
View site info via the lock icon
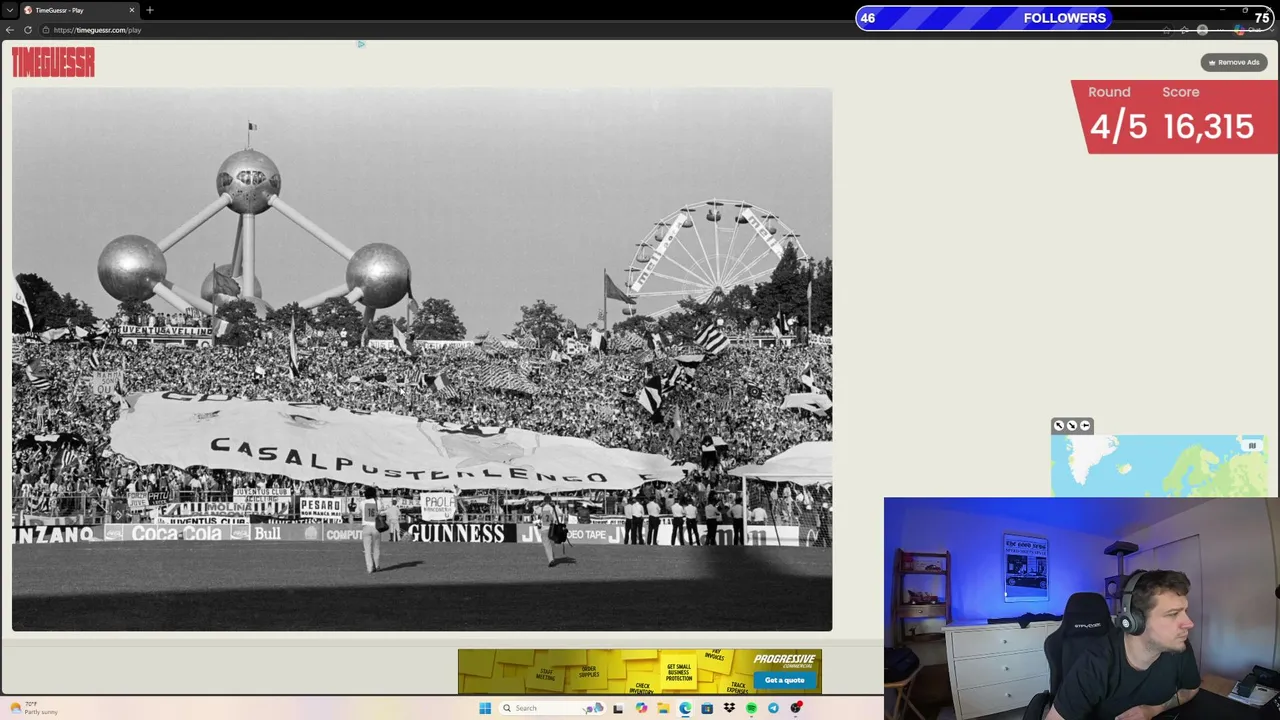[x=46, y=30]
